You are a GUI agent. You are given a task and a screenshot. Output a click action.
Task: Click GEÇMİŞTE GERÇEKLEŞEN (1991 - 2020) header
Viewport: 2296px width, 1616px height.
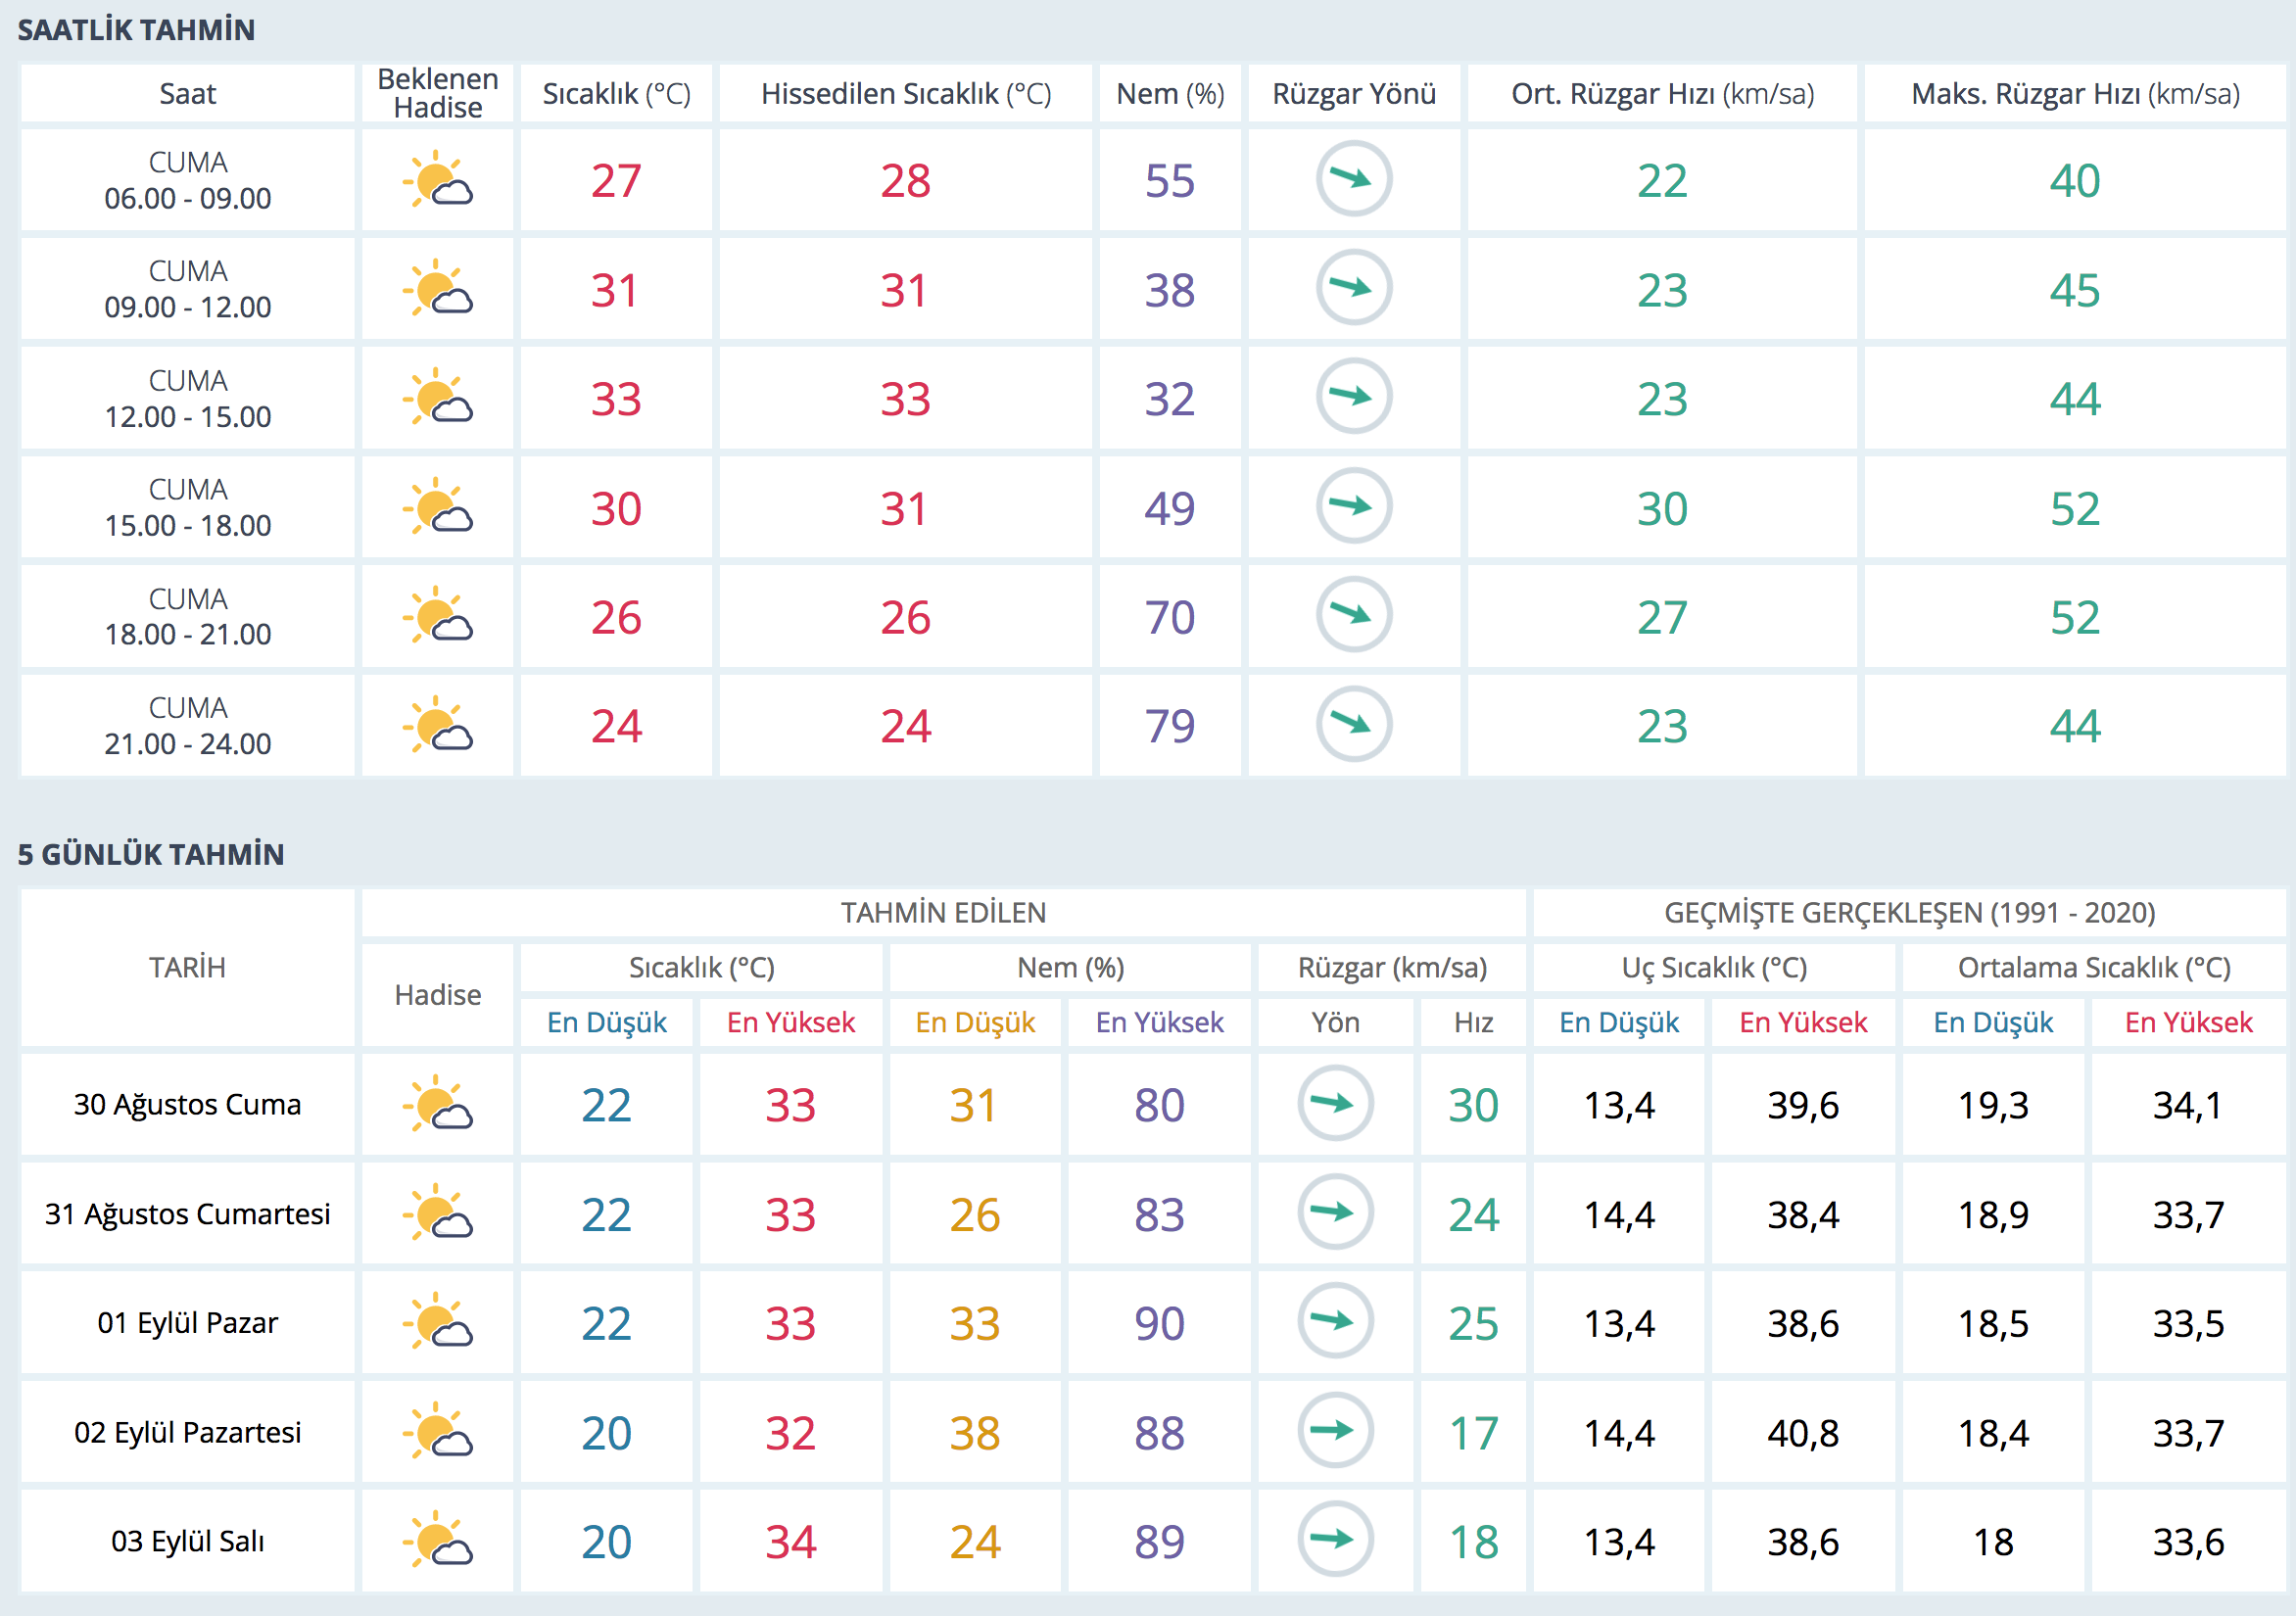(1909, 912)
